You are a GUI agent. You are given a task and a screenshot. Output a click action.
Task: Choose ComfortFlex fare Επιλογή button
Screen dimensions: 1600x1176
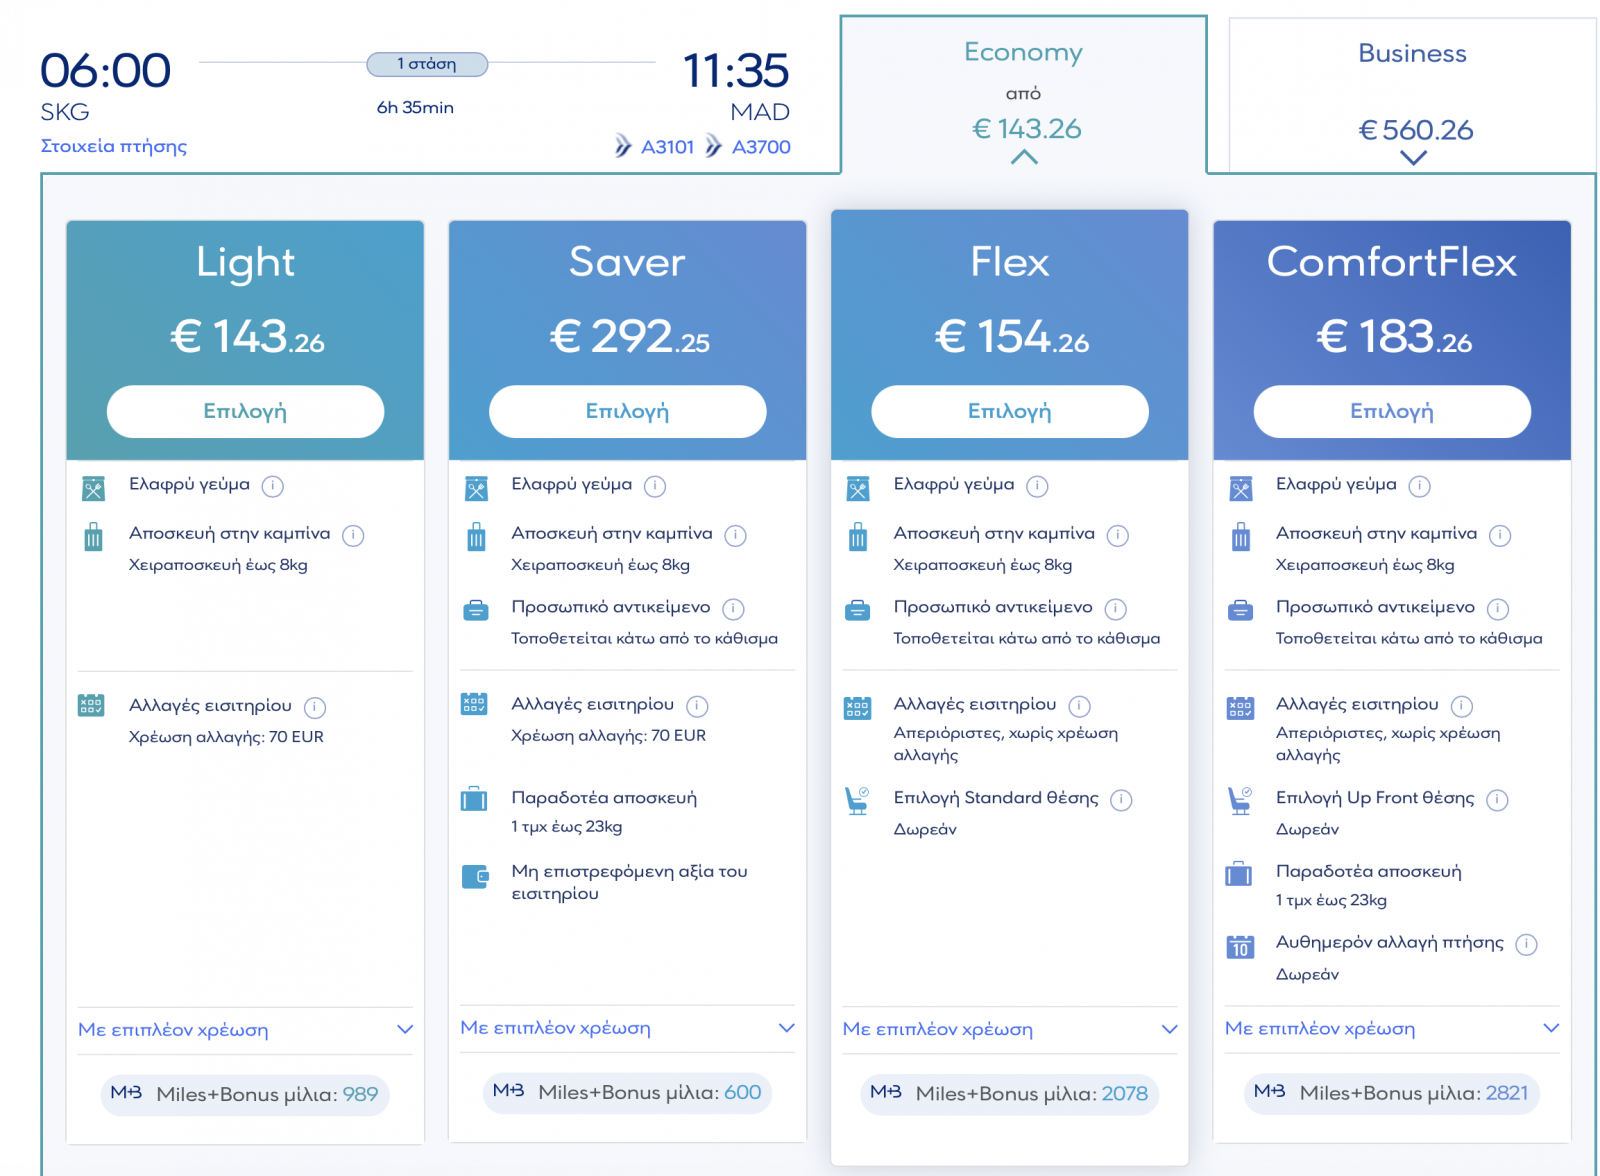click(x=1392, y=411)
